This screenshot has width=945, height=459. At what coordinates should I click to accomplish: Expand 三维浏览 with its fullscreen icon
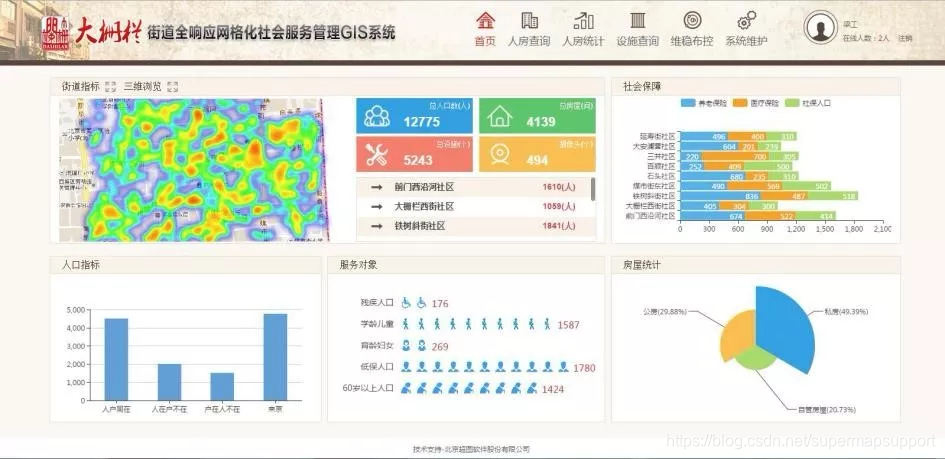pos(172,86)
